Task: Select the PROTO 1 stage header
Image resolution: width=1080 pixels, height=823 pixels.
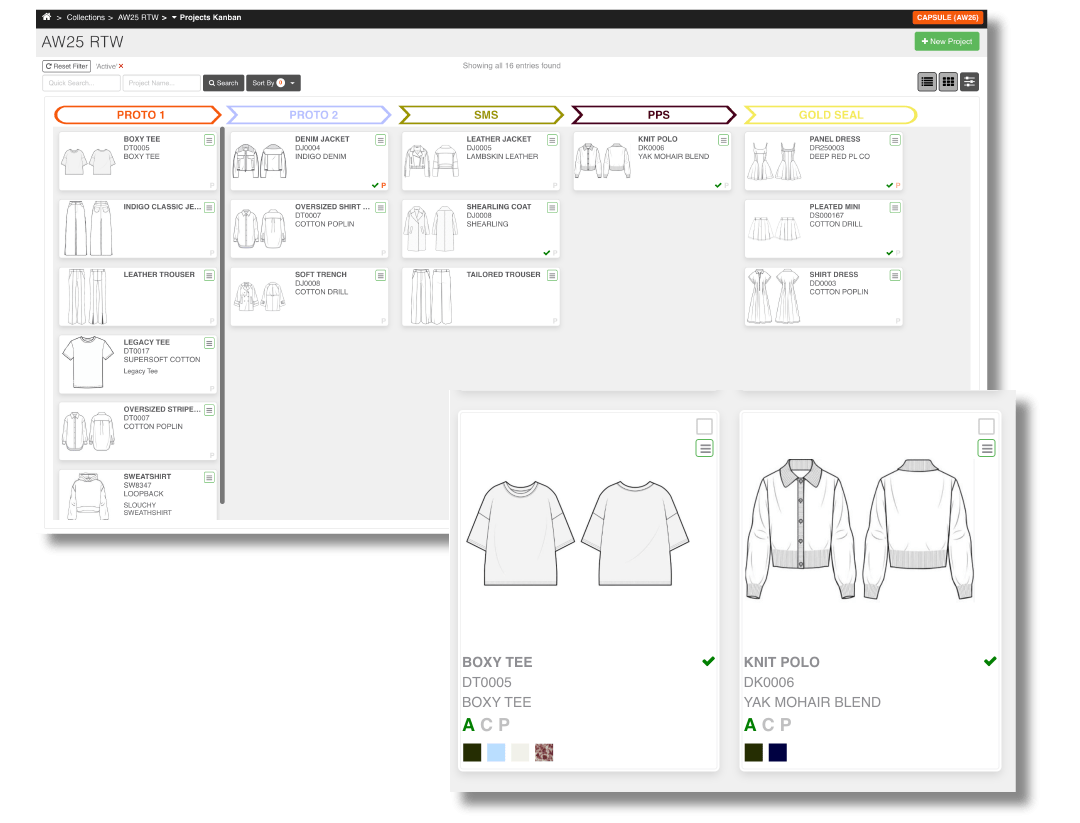Action: 138,115
